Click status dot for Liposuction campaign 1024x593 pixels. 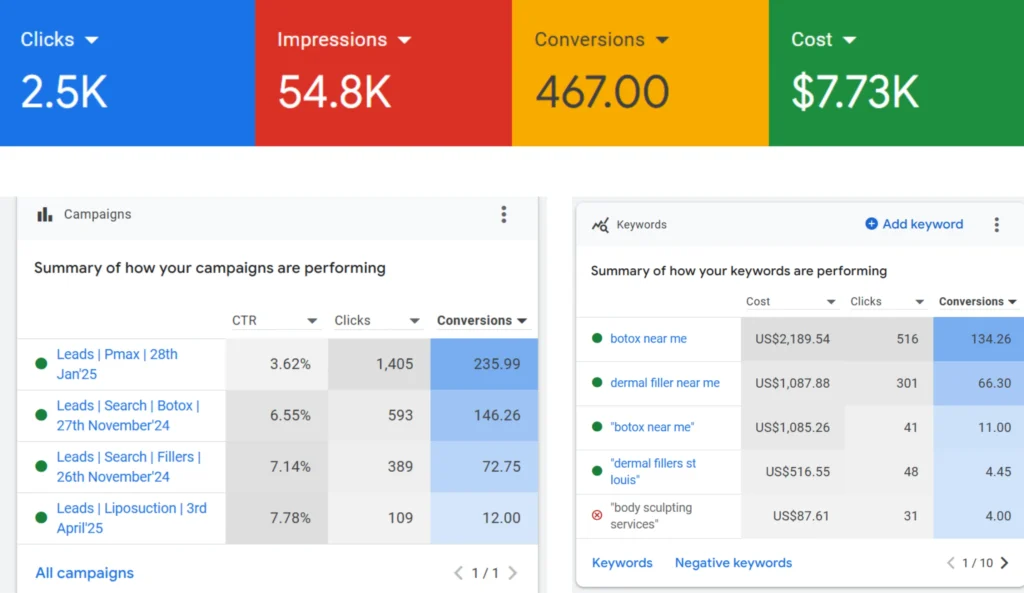point(41,518)
